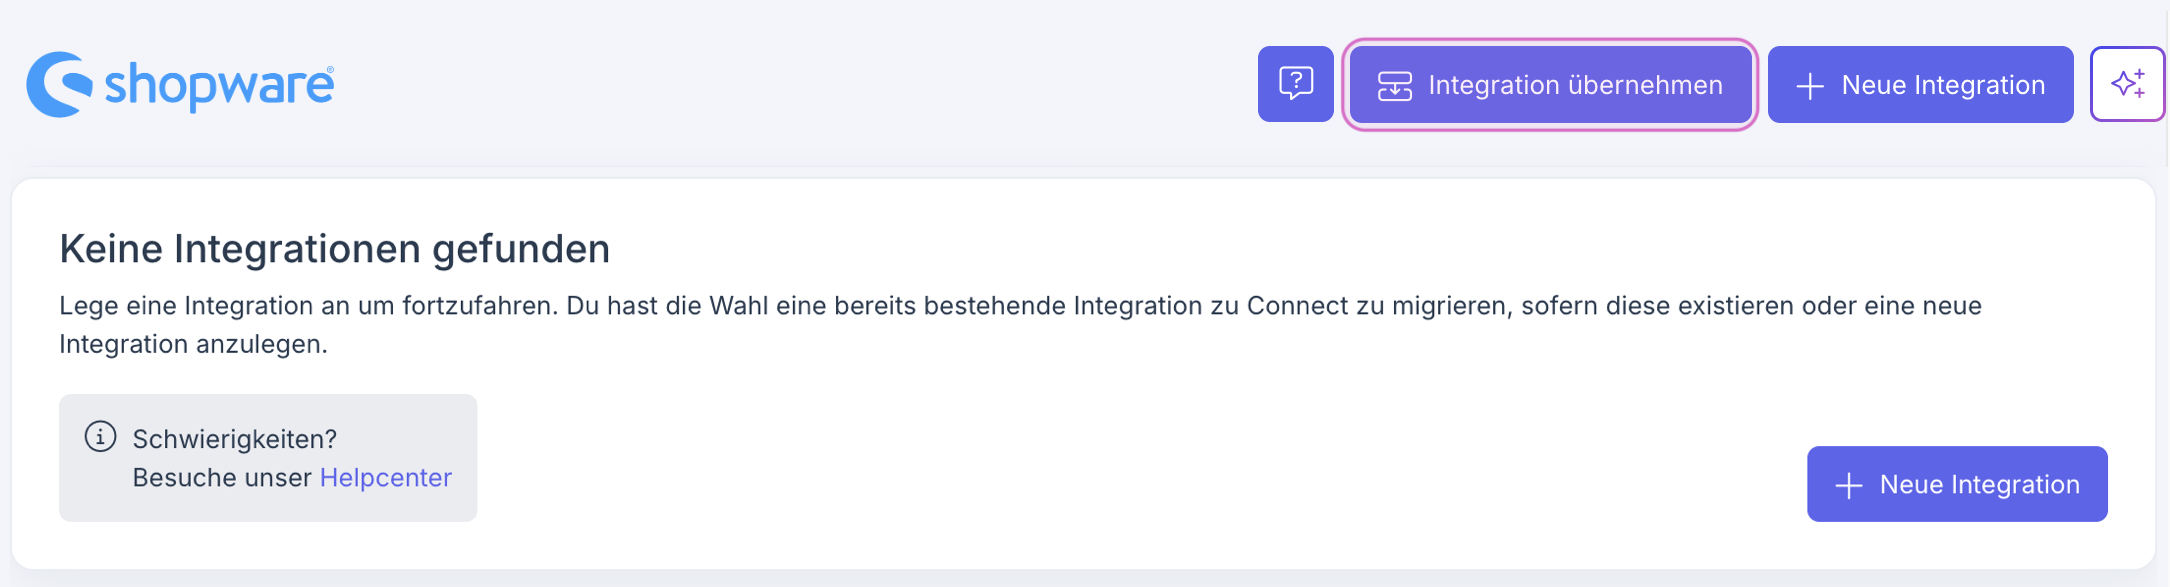The width and height of the screenshot is (2170, 587).
Task: Click the plus icon in the card's Neue Integration
Action: tap(1848, 486)
